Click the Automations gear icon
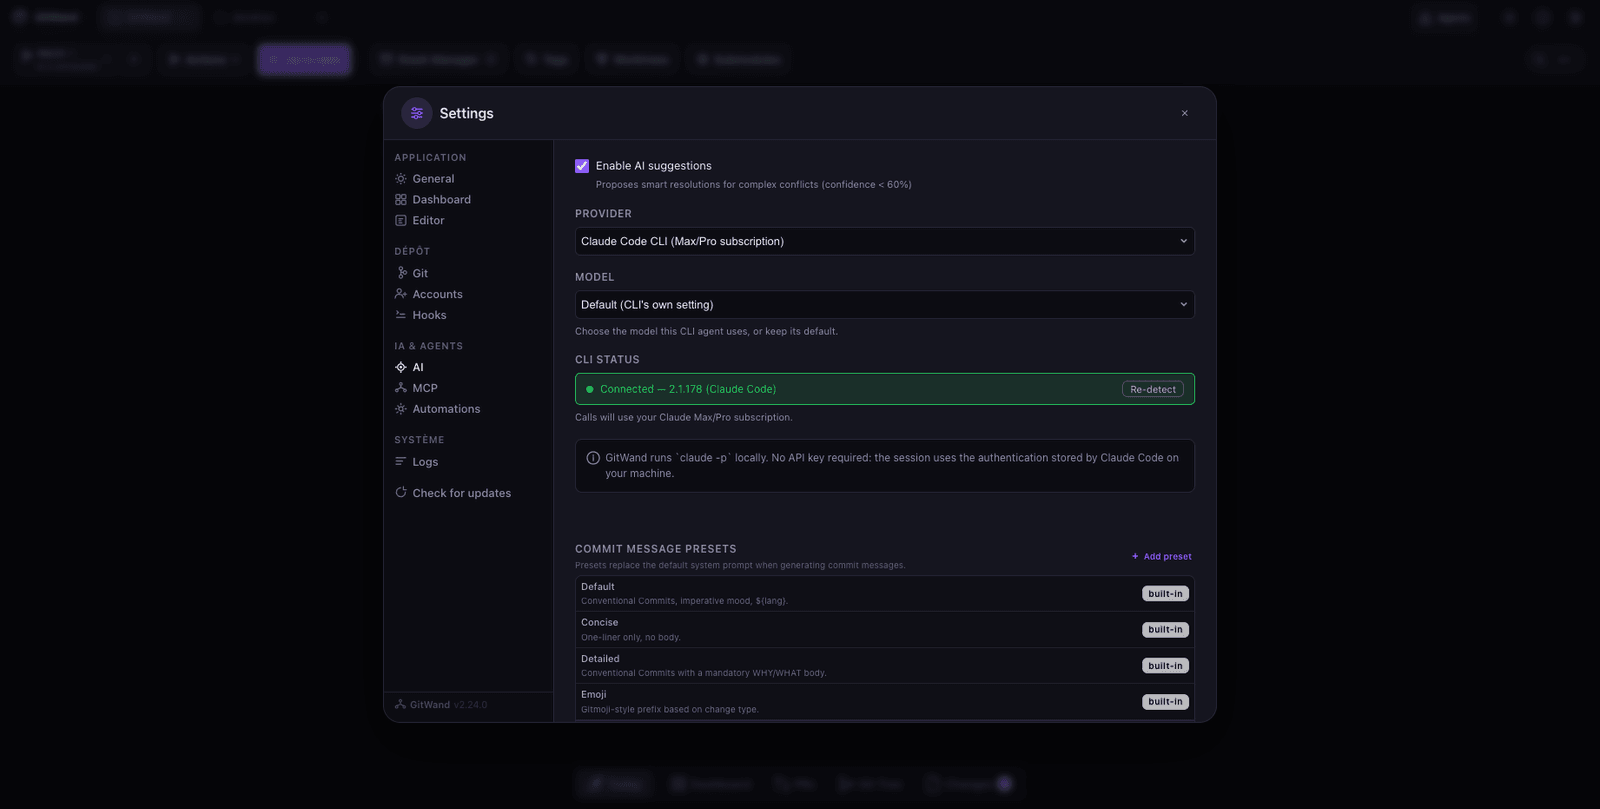Image resolution: width=1600 pixels, height=809 pixels. (401, 409)
